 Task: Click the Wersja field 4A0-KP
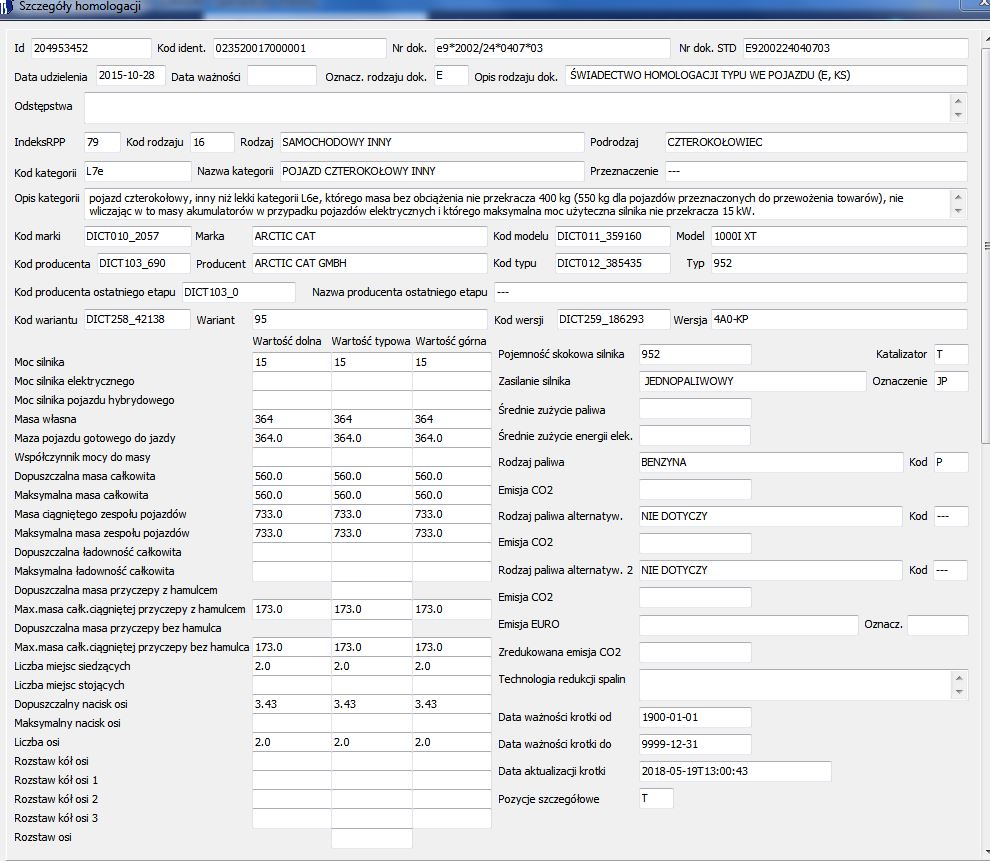pyautogui.click(x=839, y=319)
